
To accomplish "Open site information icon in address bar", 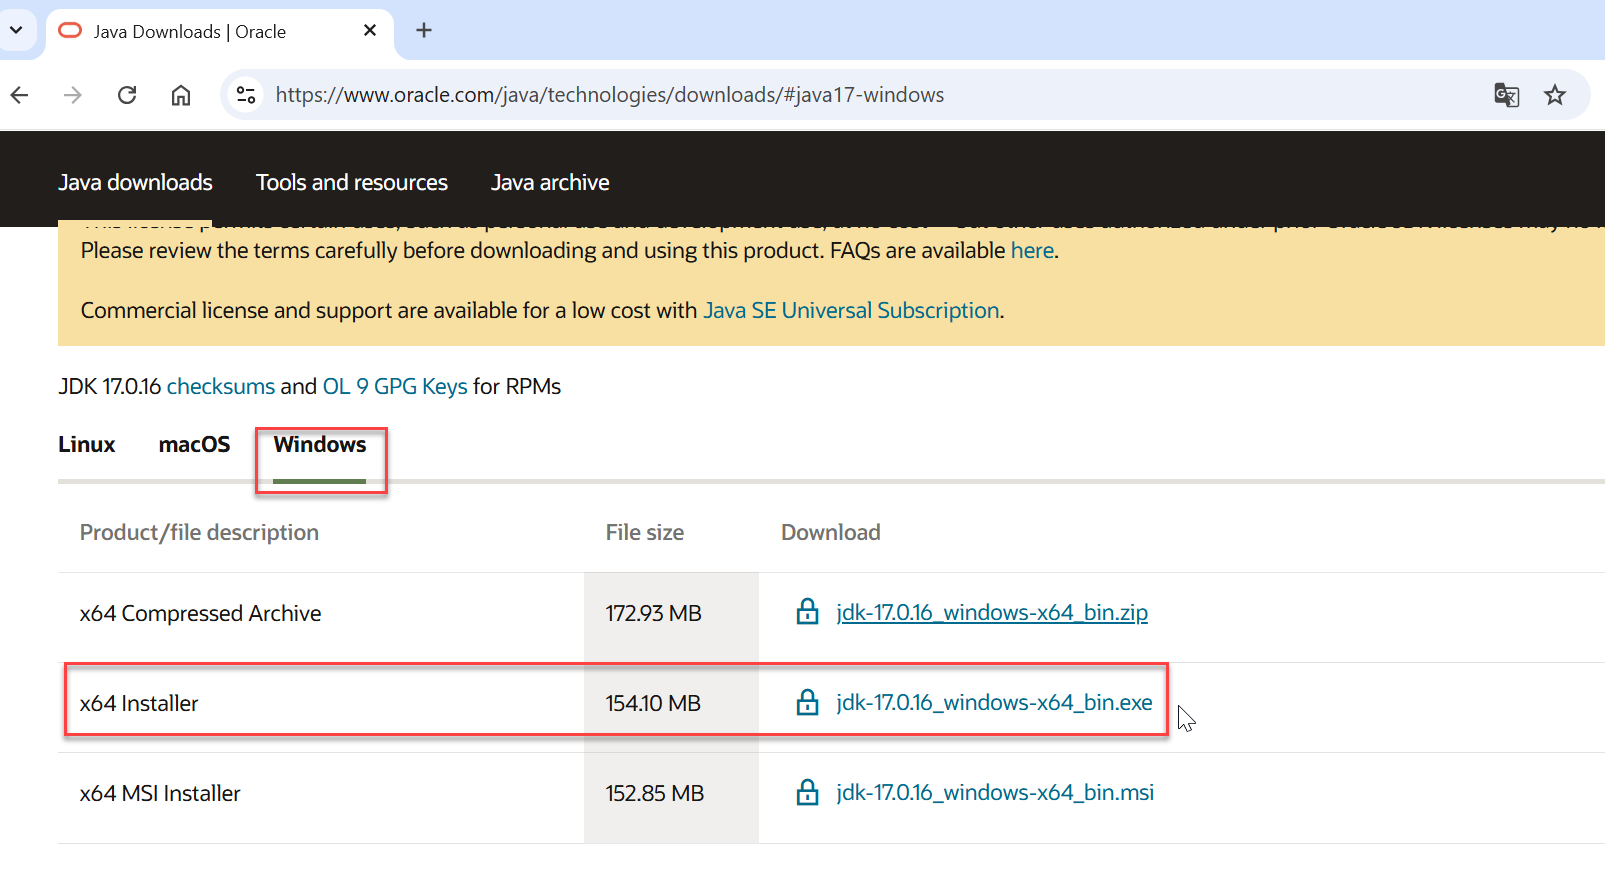I will (246, 95).
